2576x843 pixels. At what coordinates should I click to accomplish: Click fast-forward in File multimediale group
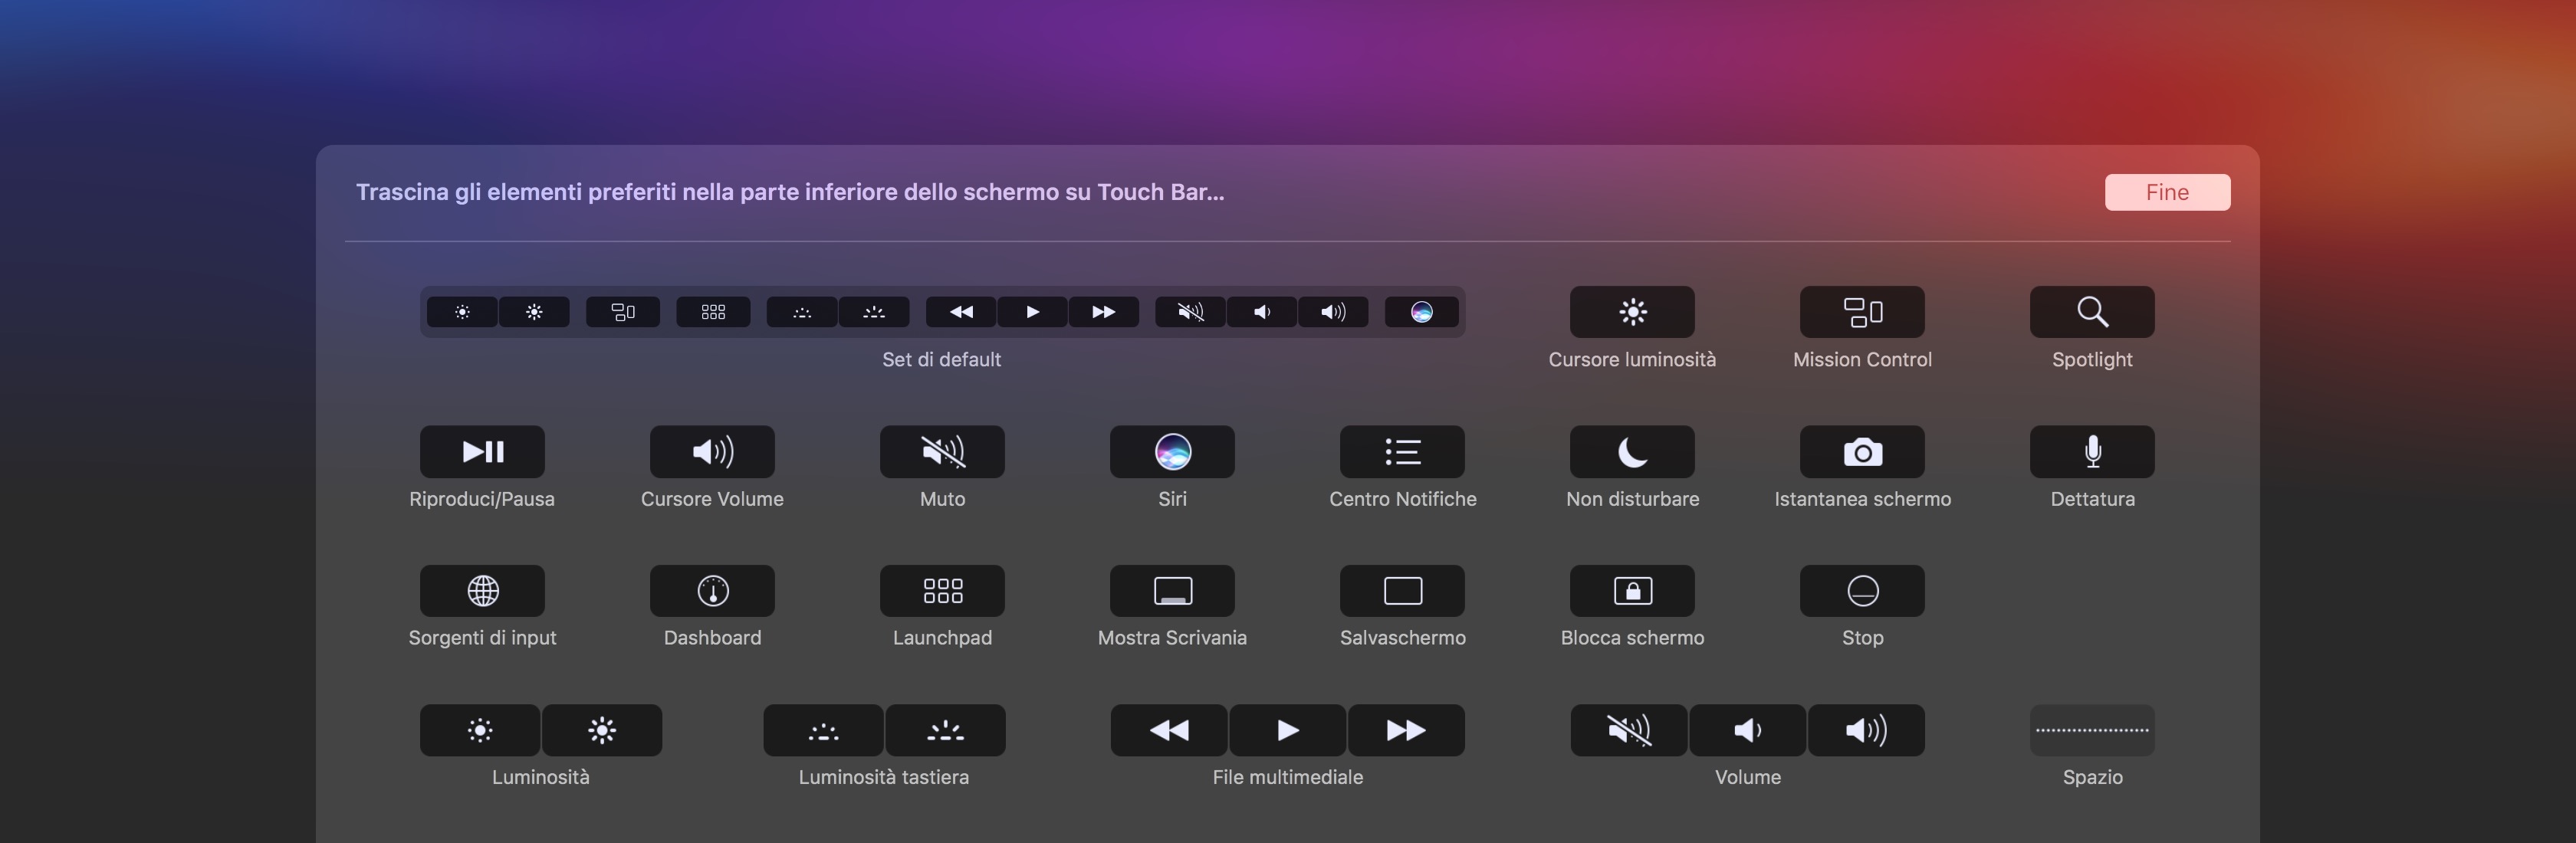click(1405, 730)
